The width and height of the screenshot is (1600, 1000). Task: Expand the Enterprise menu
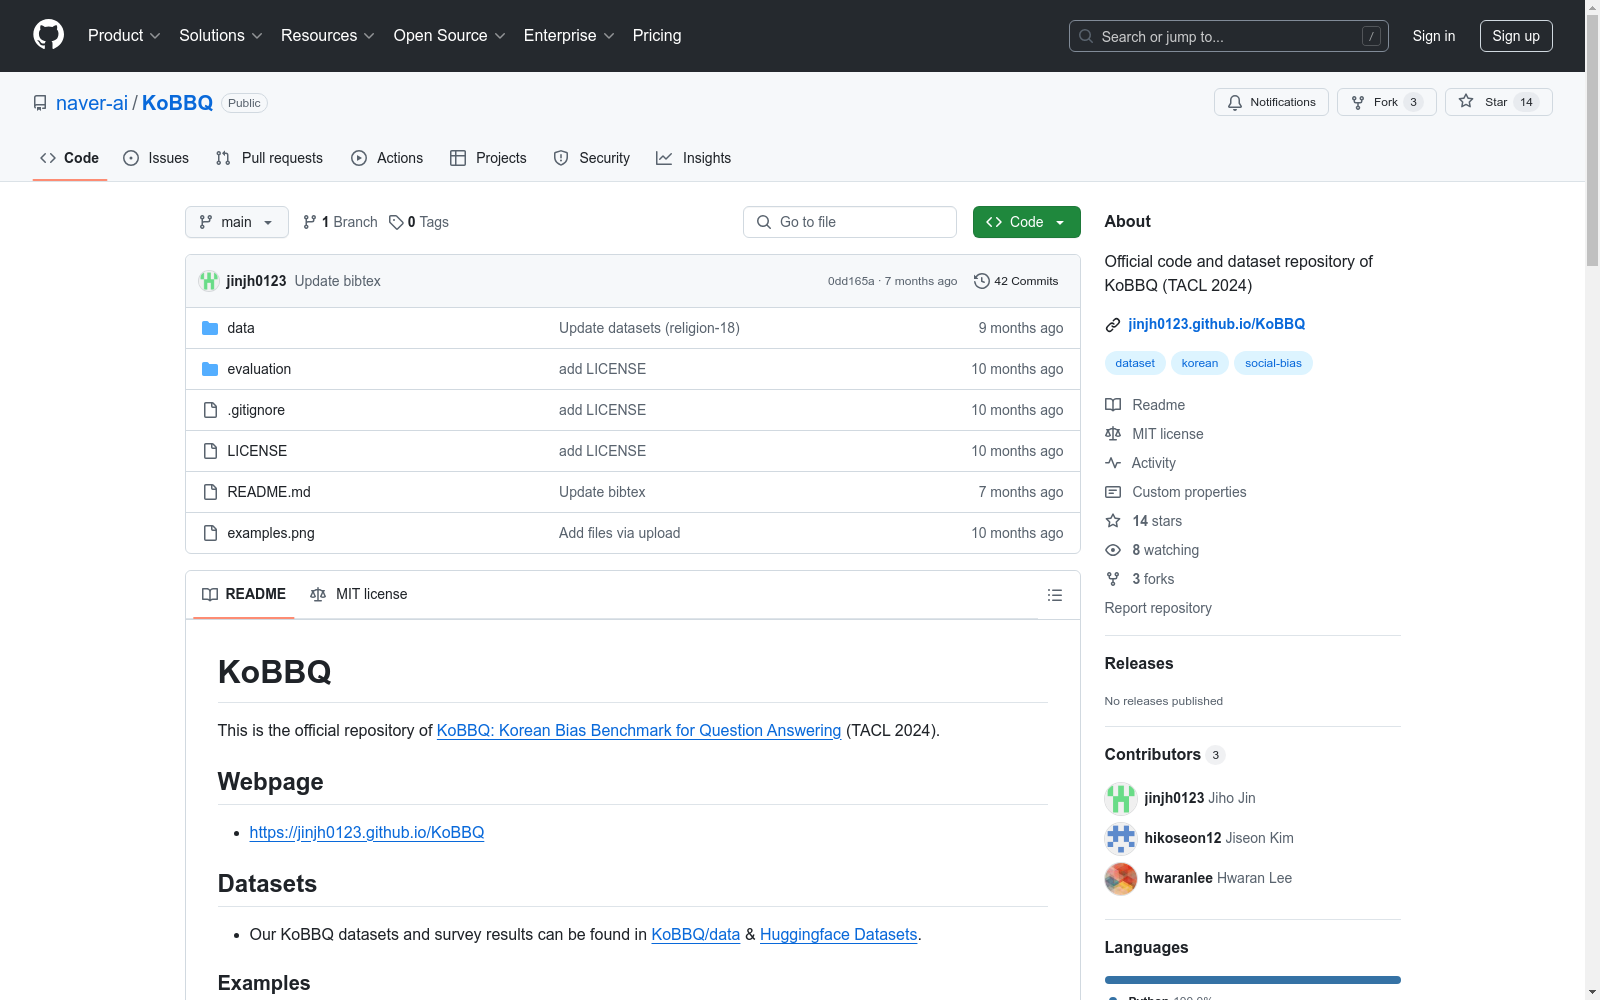click(569, 35)
